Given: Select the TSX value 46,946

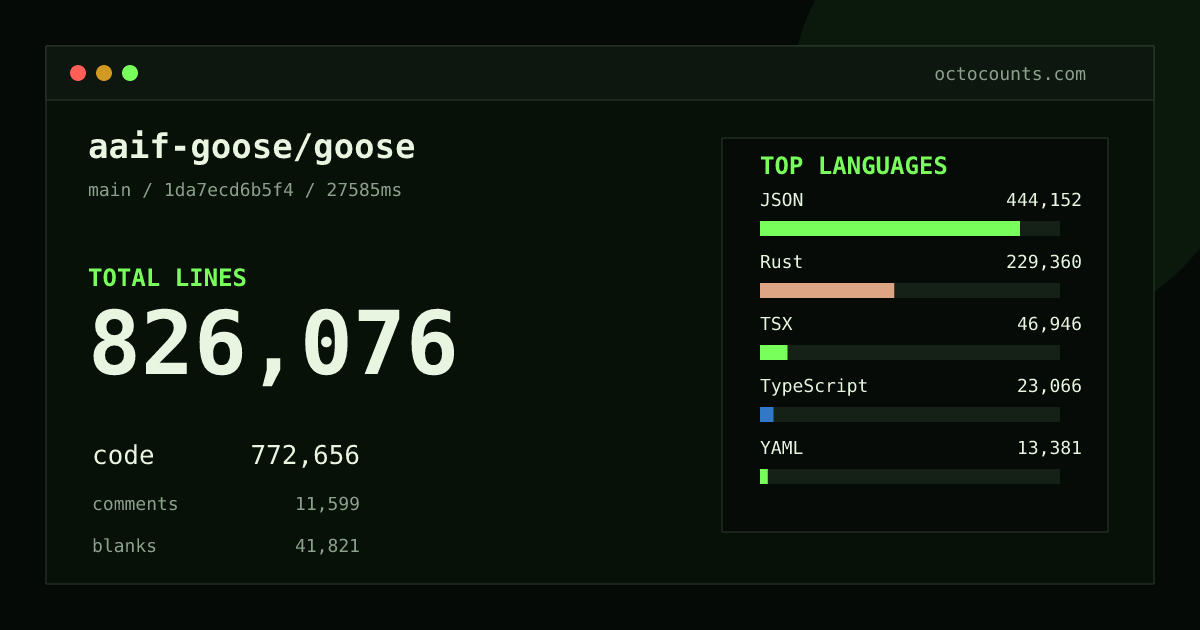Looking at the screenshot, I should pyautogui.click(x=1049, y=324).
